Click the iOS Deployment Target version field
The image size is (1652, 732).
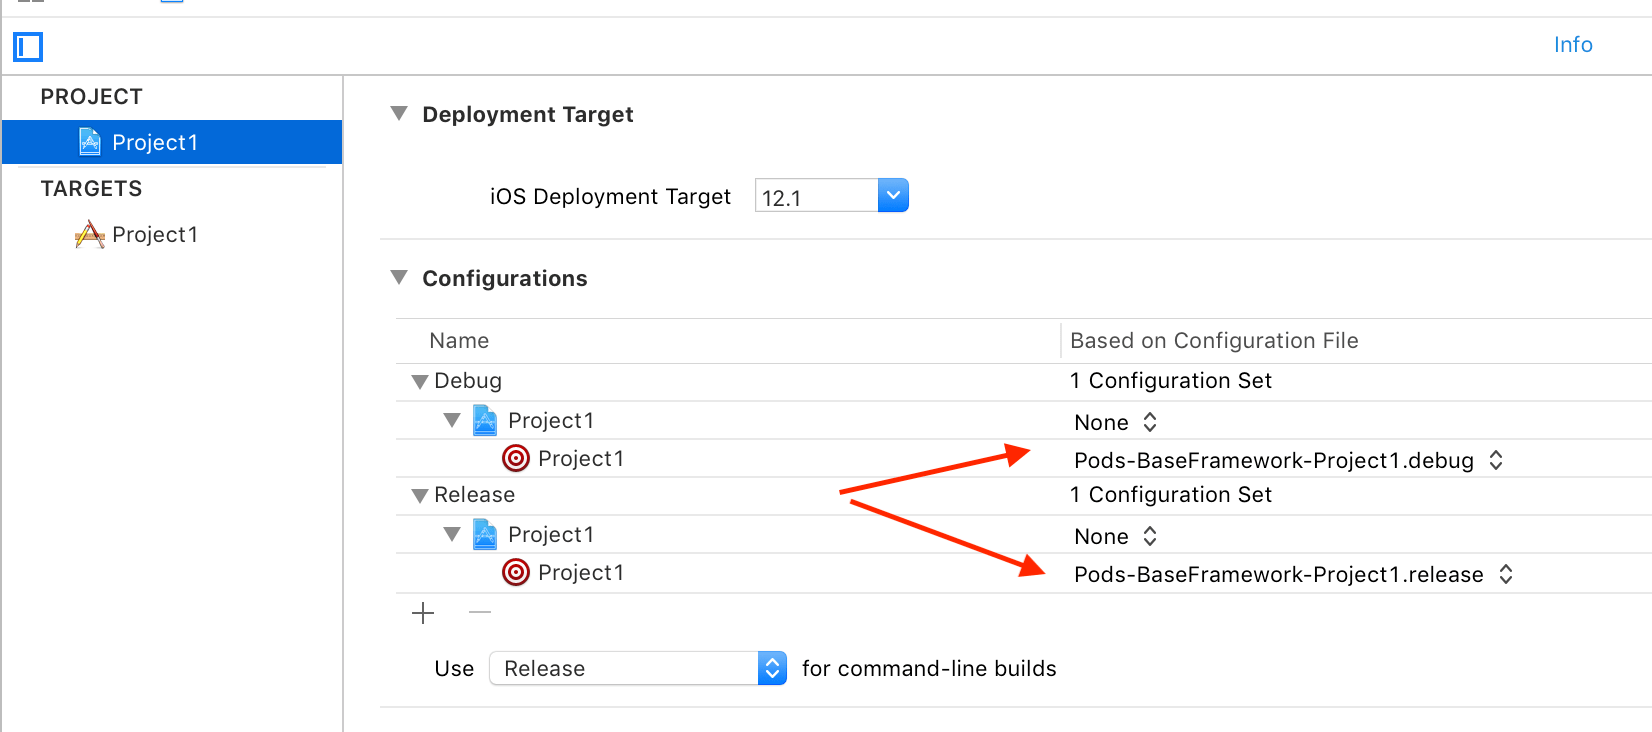[x=815, y=197]
